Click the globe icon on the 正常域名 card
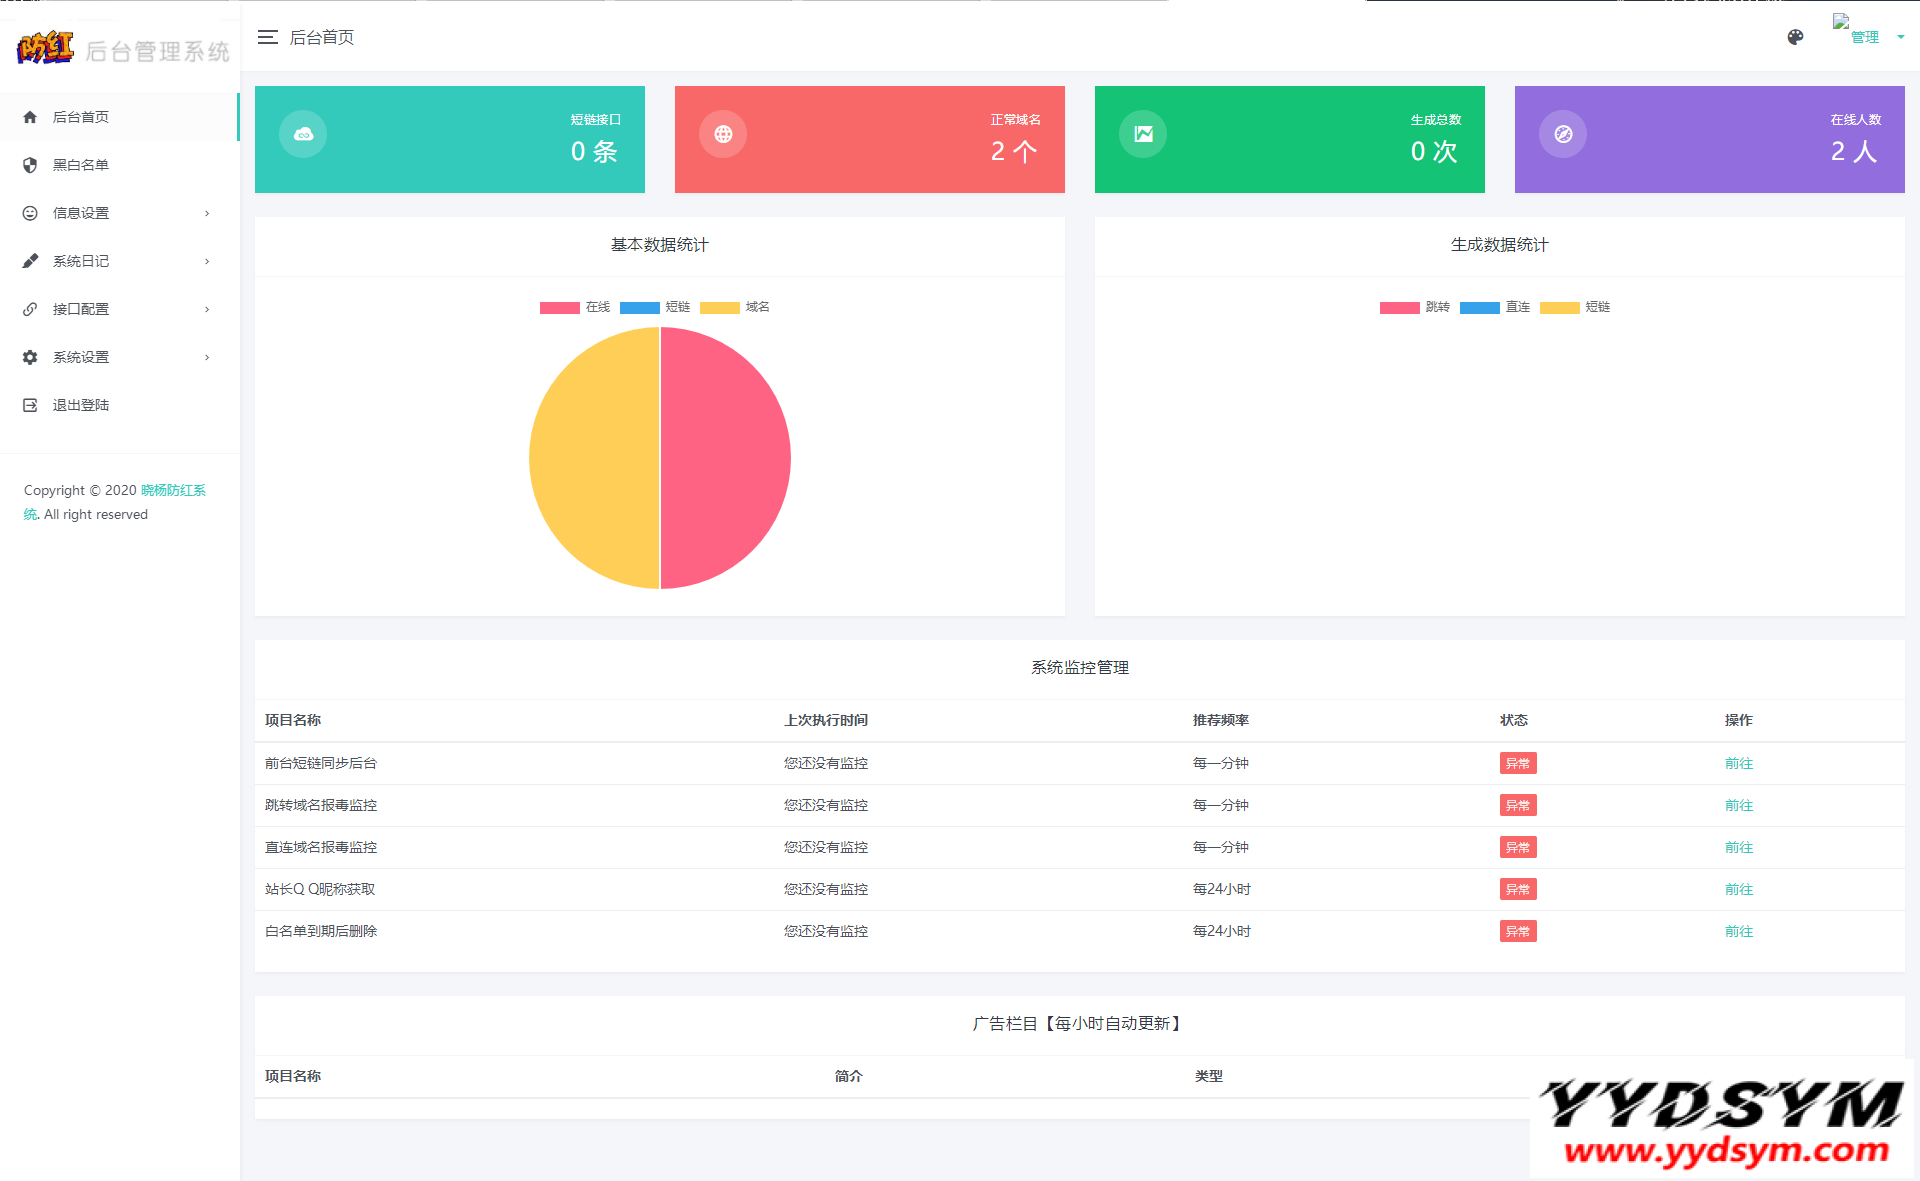Viewport: 1920px width, 1181px height. tap(723, 134)
